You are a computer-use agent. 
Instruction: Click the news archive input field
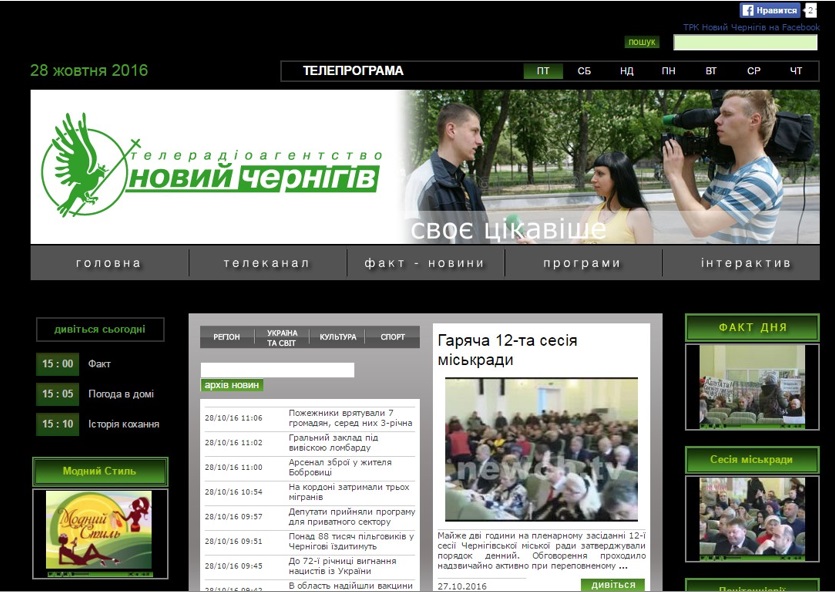coord(277,370)
